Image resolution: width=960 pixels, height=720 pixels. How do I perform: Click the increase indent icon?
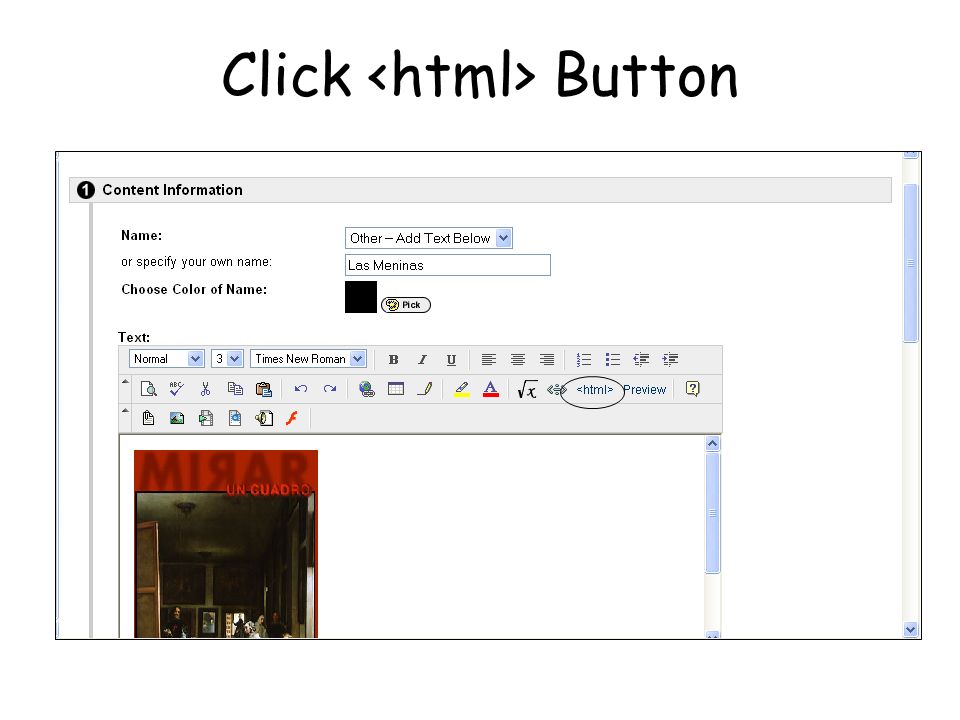671,359
